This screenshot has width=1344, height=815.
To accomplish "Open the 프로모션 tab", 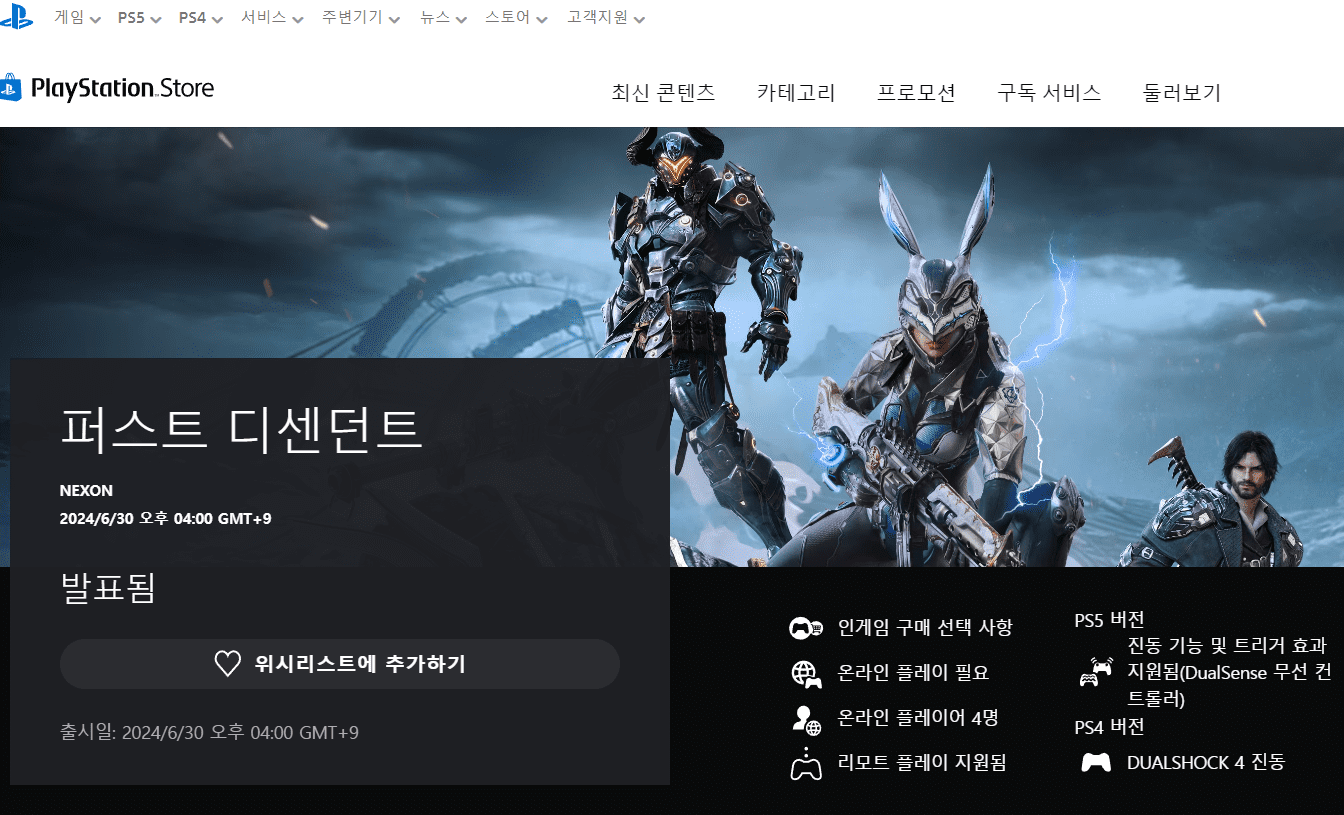I will (x=916, y=93).
